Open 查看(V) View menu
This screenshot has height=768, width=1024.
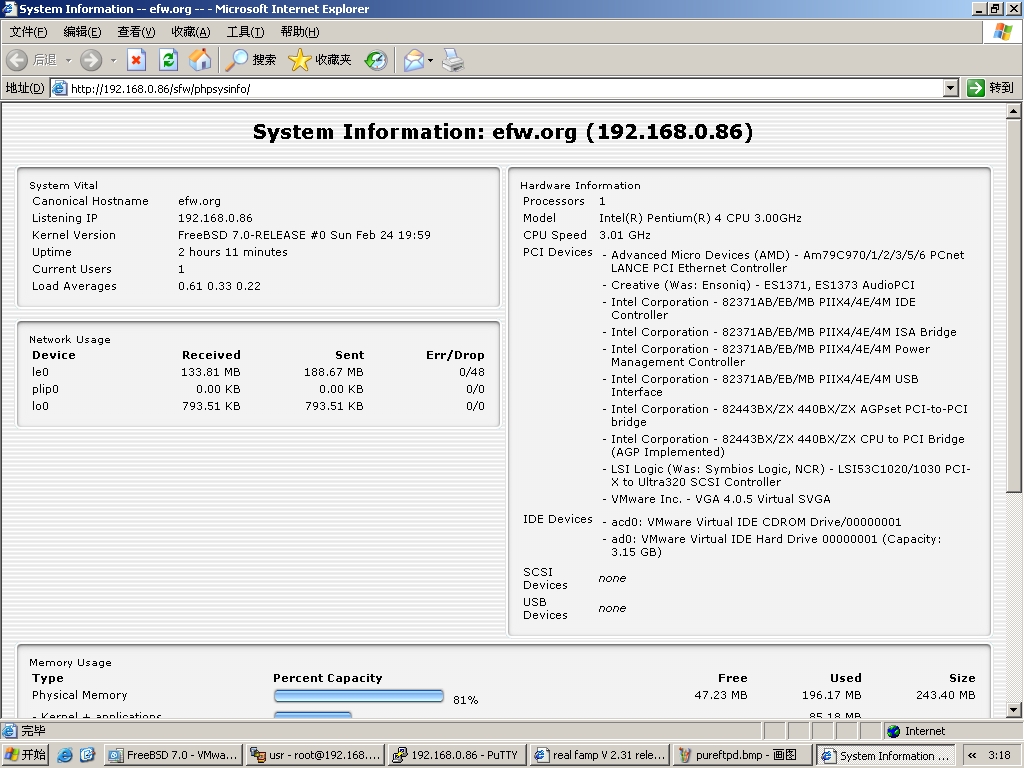[x=136, y=31]
